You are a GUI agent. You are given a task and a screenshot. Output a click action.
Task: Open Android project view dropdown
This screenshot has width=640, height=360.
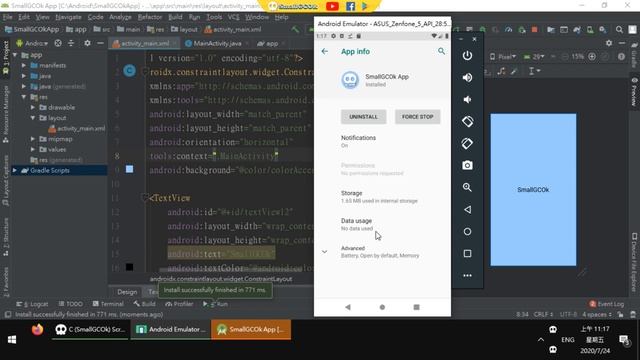(32, 43)
